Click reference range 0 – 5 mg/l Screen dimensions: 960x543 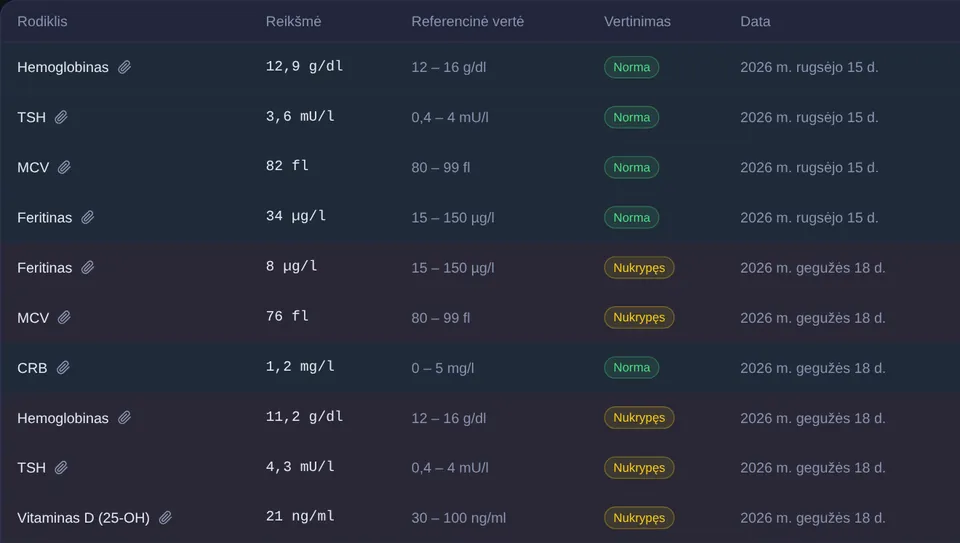[x=443, y=369]
